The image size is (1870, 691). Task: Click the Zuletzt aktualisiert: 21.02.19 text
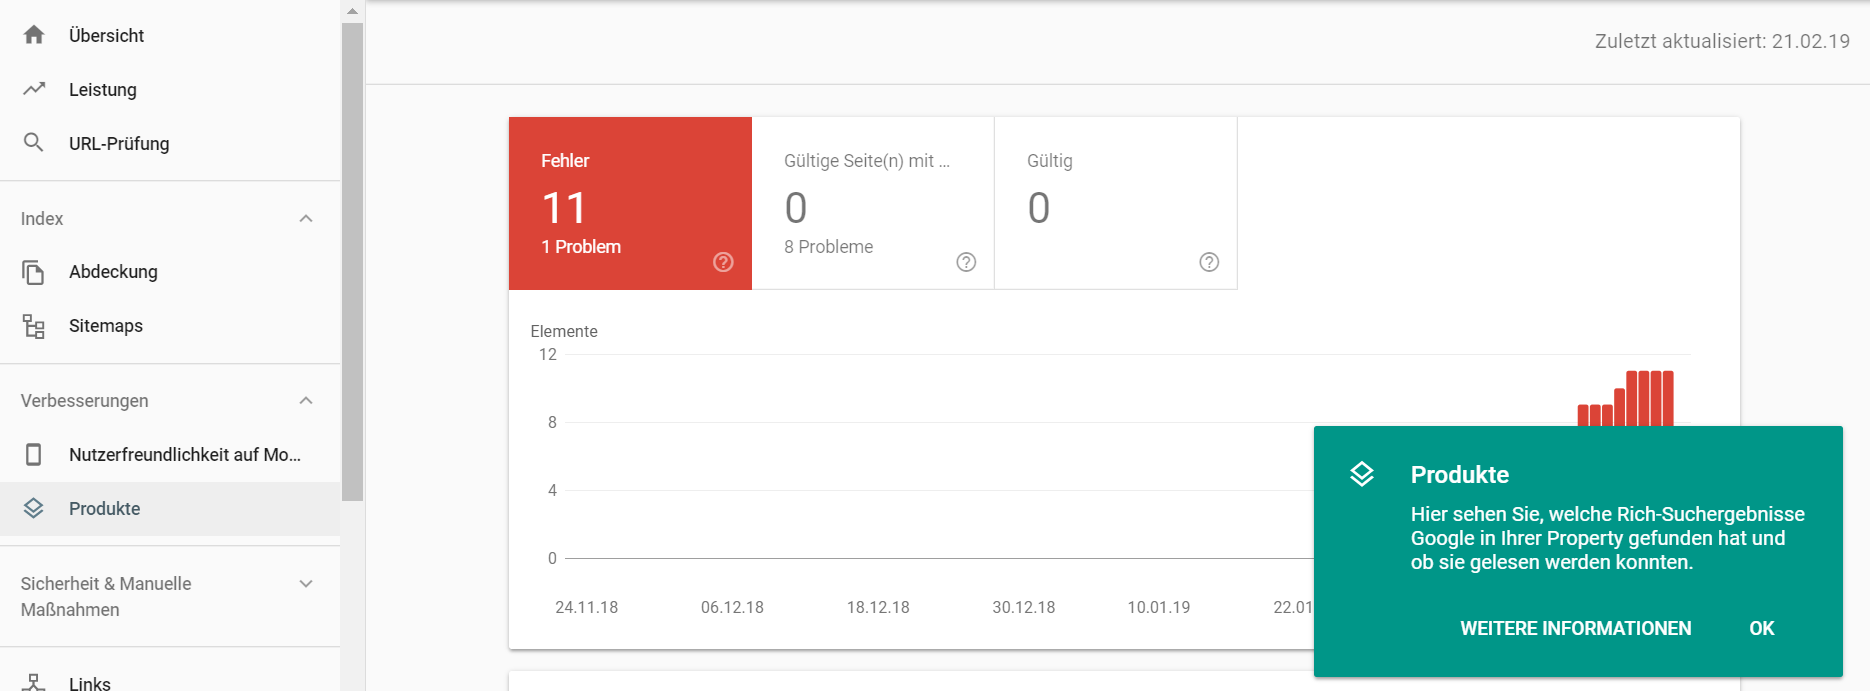(x=1722, y=42)
